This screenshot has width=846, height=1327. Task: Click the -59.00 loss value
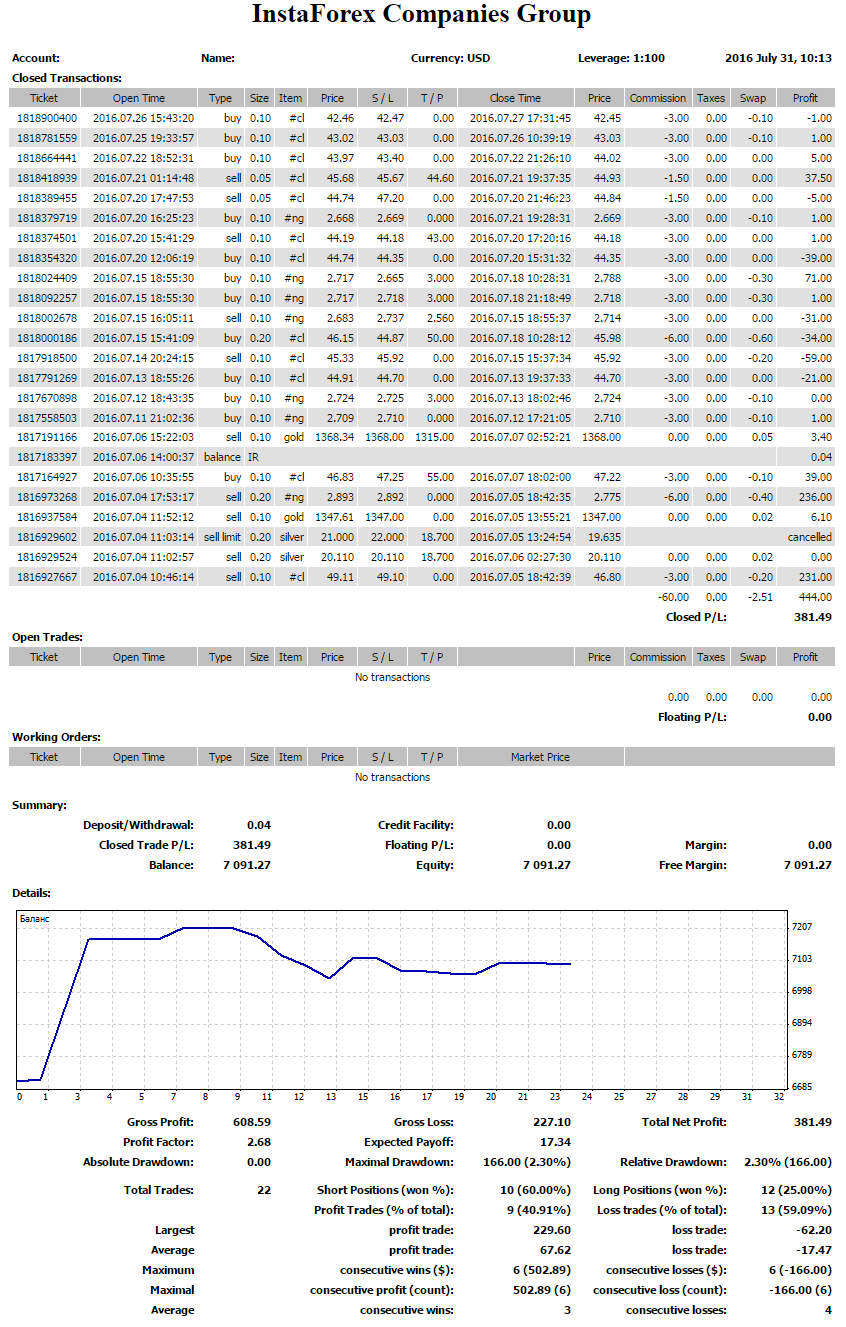point(815,358)
